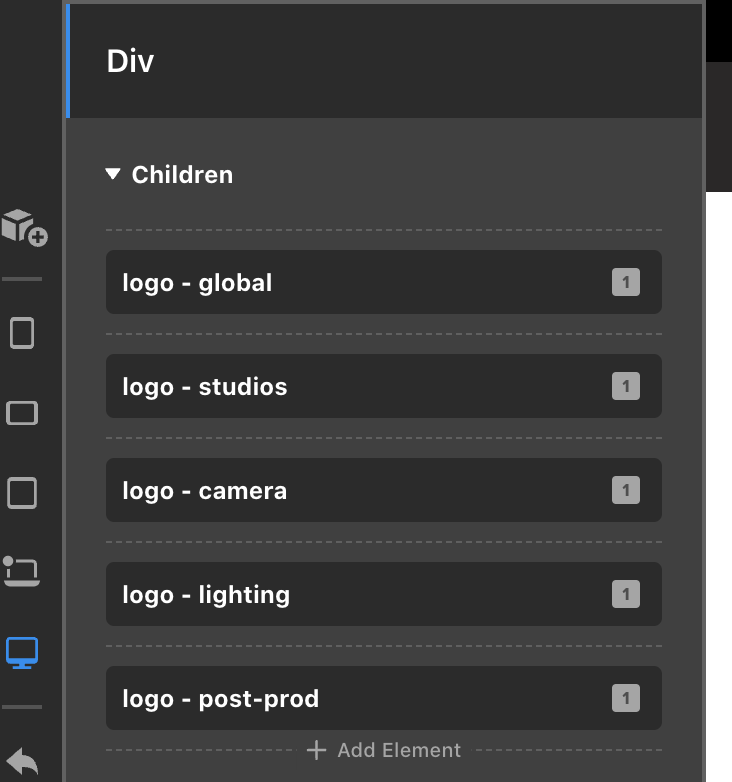Click the count badge on logo - studios

pyautogui.click(x=626, y=386)
